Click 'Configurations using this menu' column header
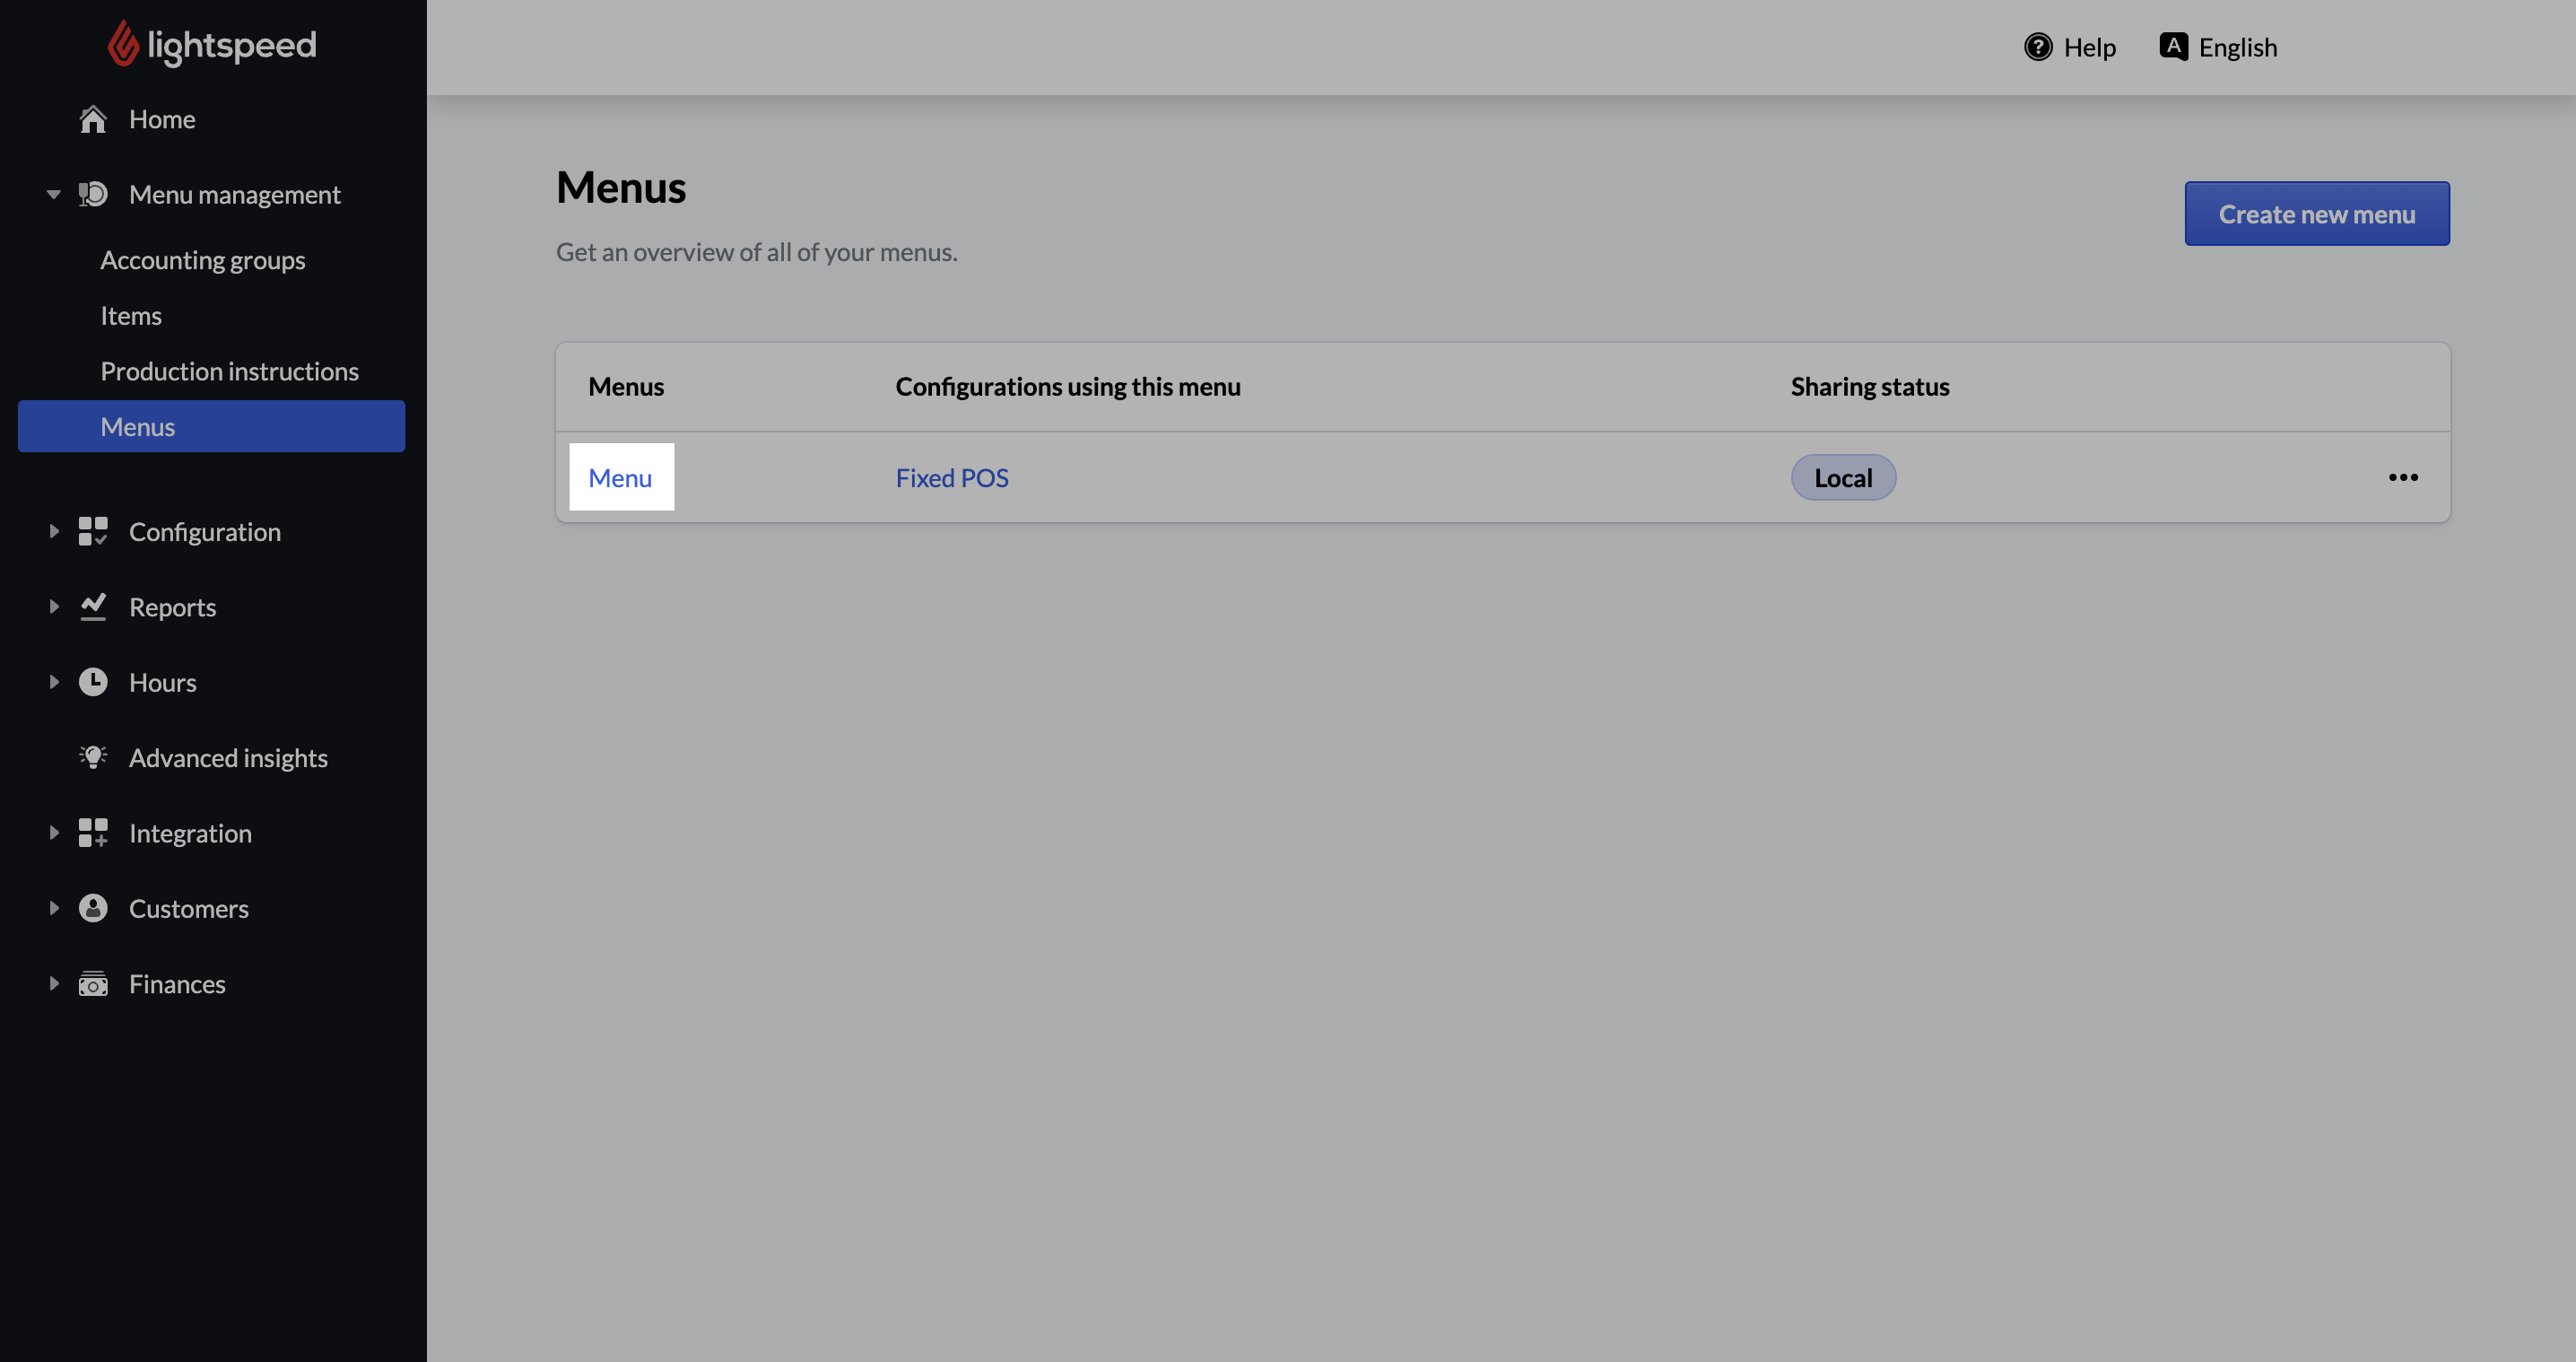The height and width of the screenshot is (1362, 2576). 1068,386
